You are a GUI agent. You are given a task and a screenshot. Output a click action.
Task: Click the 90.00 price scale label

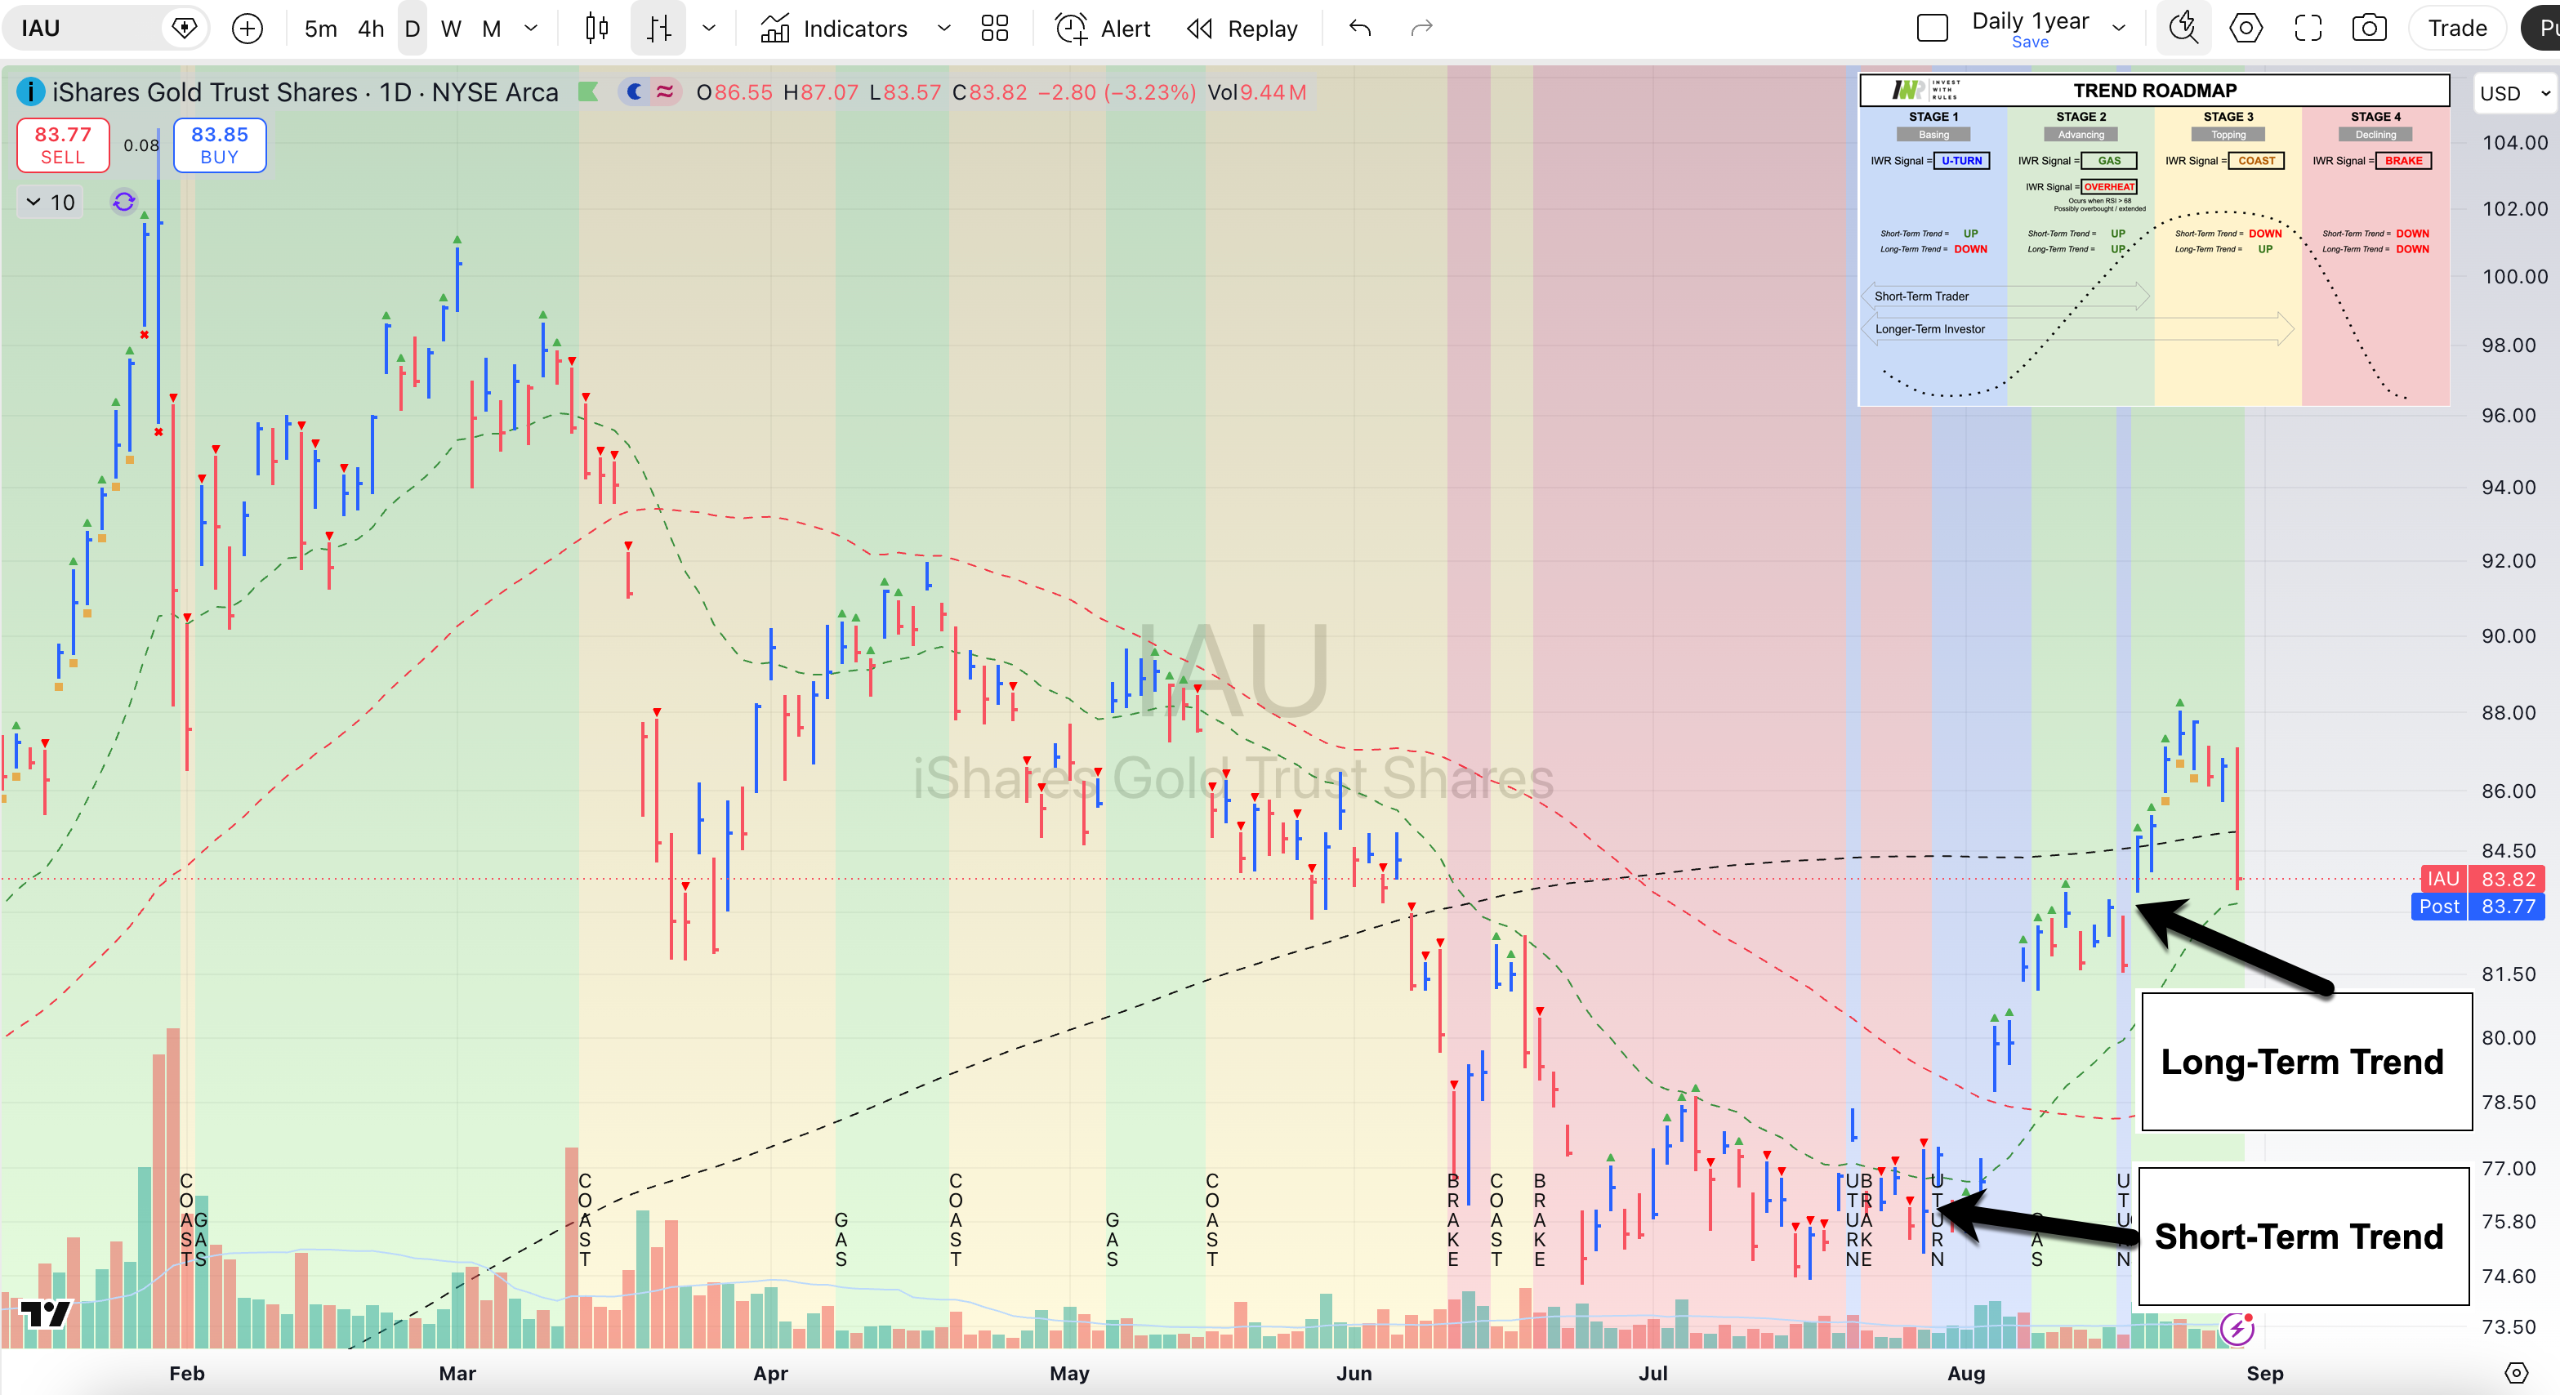point(2509,636)
